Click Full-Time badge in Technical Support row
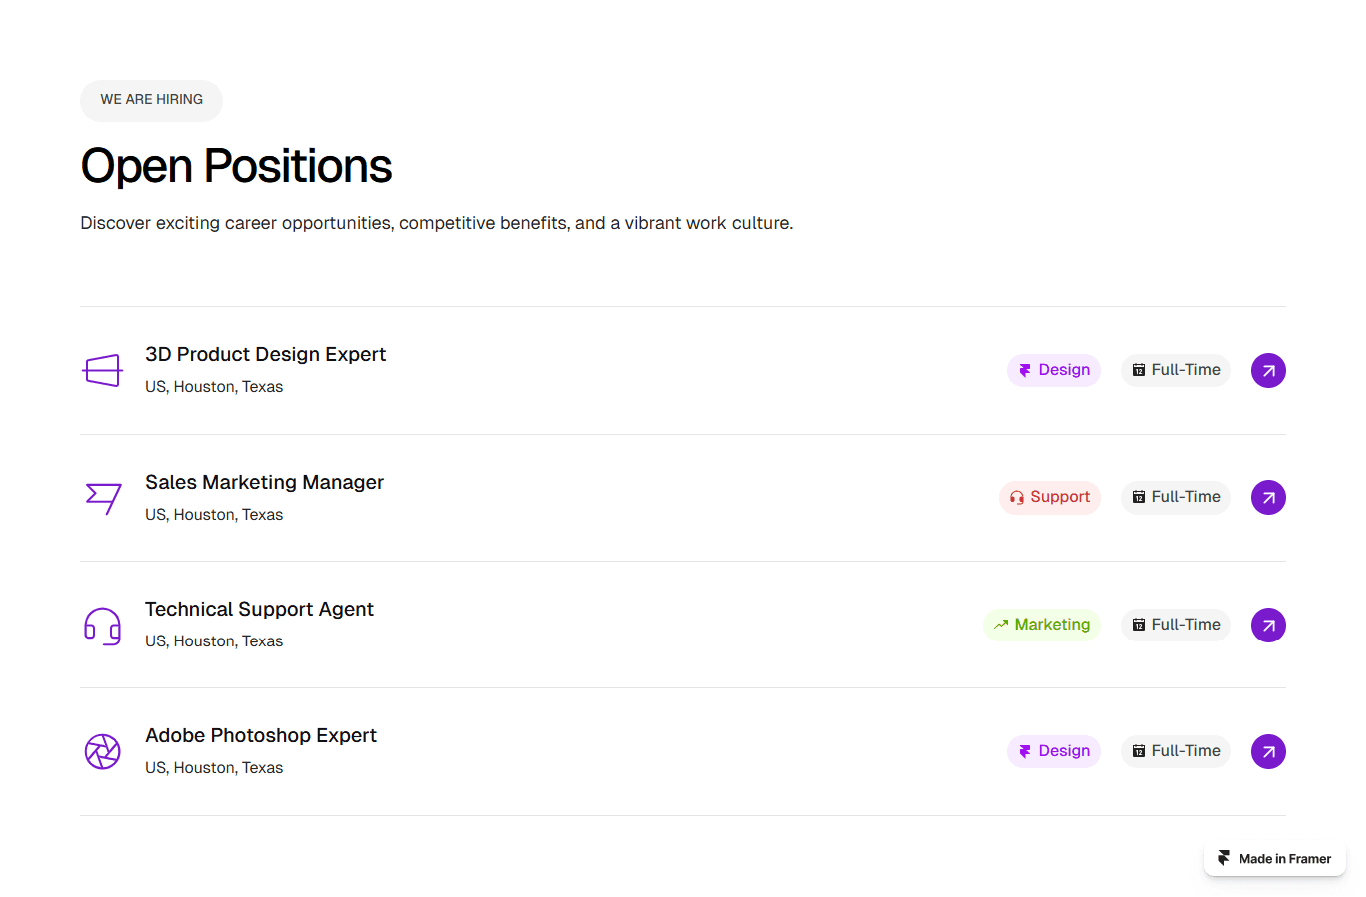Image resolution: width=1366 pixels, height=897 pixels. click(1176, 625)
